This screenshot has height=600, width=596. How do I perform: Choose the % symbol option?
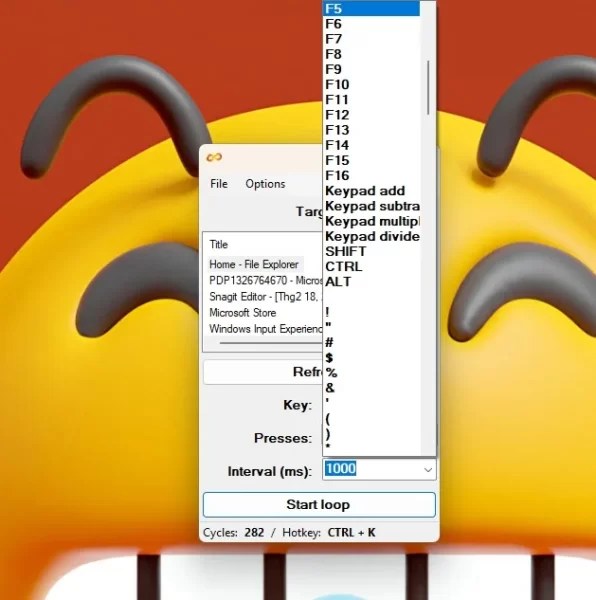[x=371, y=372]
